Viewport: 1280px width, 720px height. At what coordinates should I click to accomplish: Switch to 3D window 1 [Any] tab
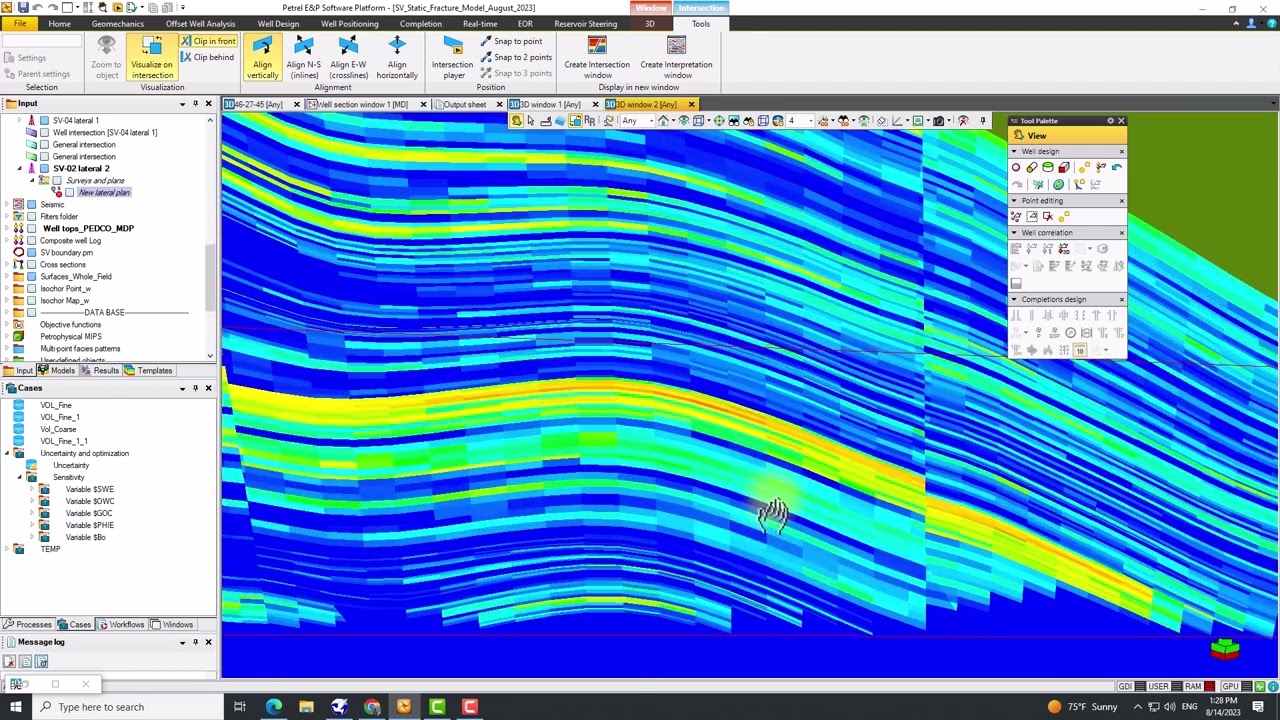(x=547, y=105)
